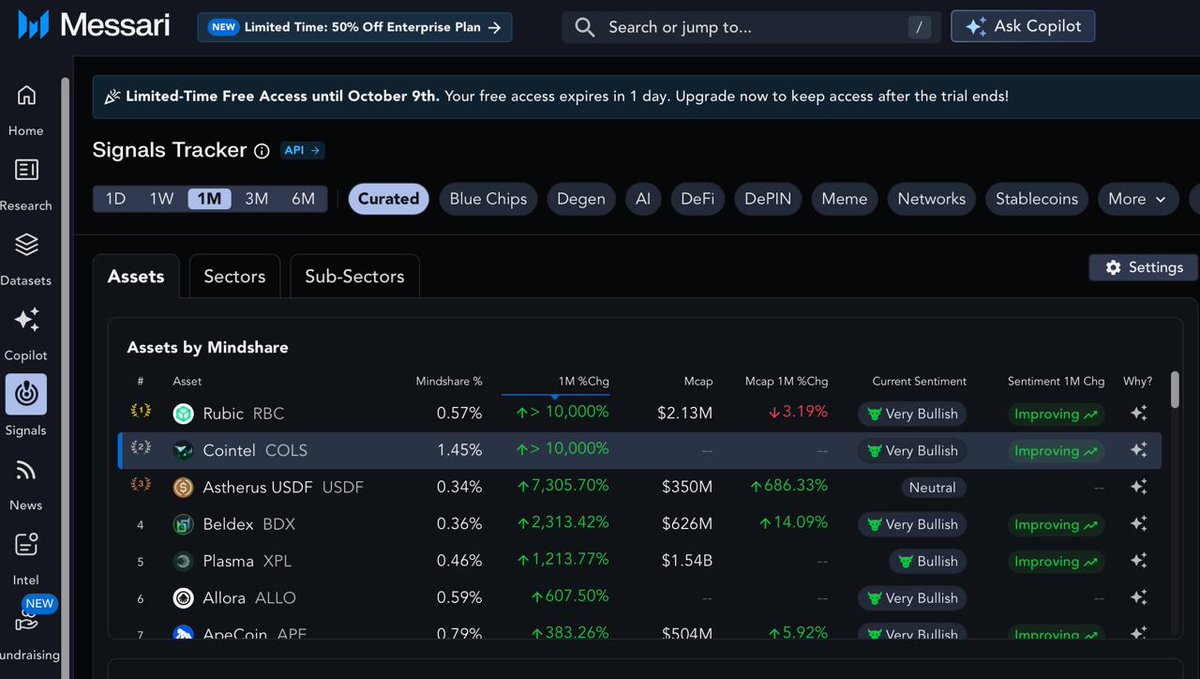Click the Ask Copilot button
Image resolution: width=1200 pixels, height=679 pixels.
(x=1022, y=25)
